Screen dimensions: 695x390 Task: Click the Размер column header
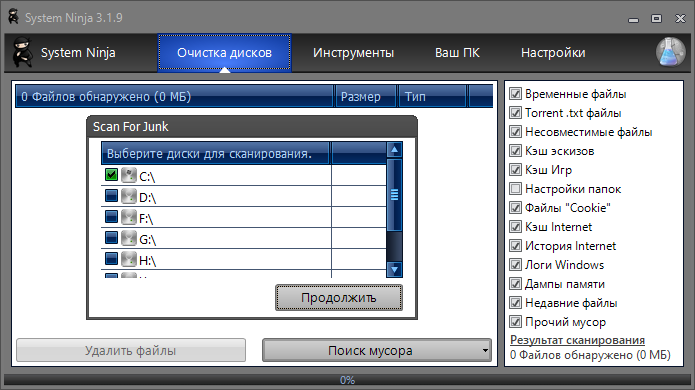[x=365, y=96]
